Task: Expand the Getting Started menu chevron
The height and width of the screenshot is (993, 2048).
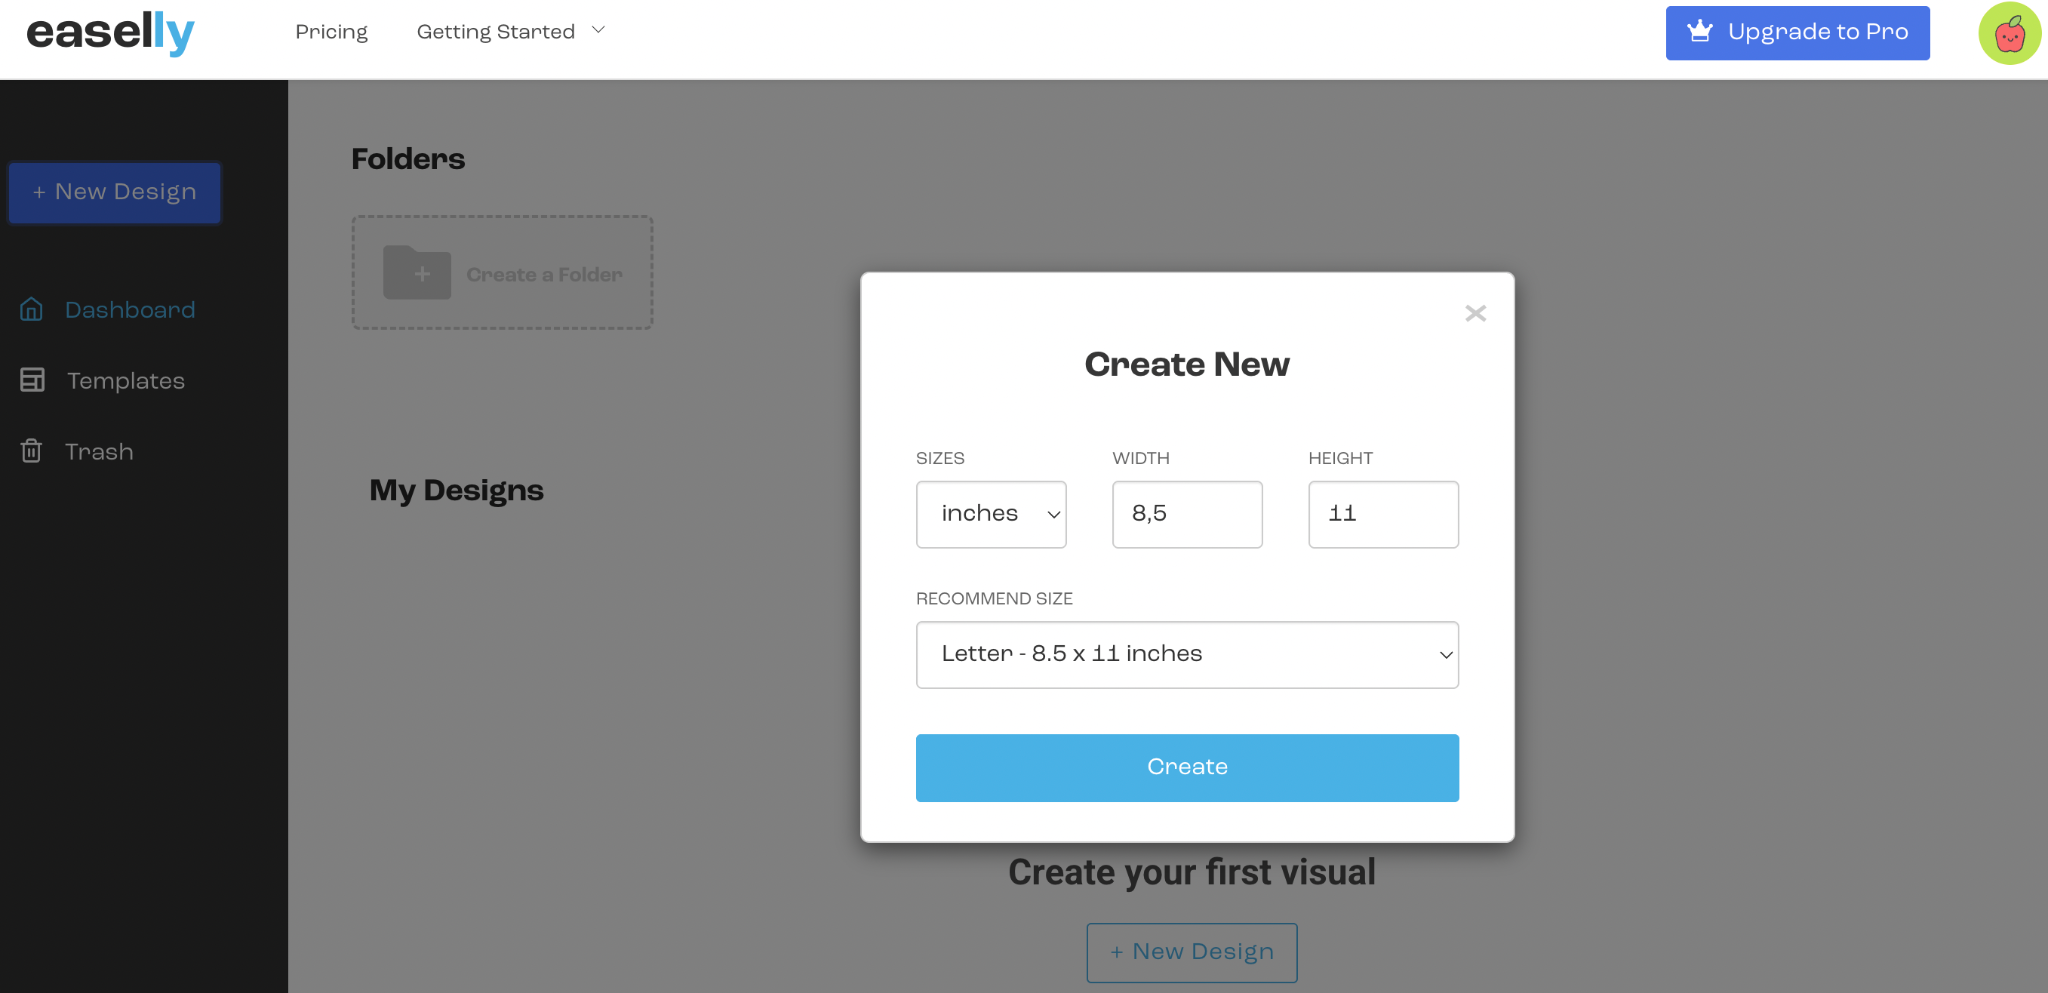Action: click(599, 31)
